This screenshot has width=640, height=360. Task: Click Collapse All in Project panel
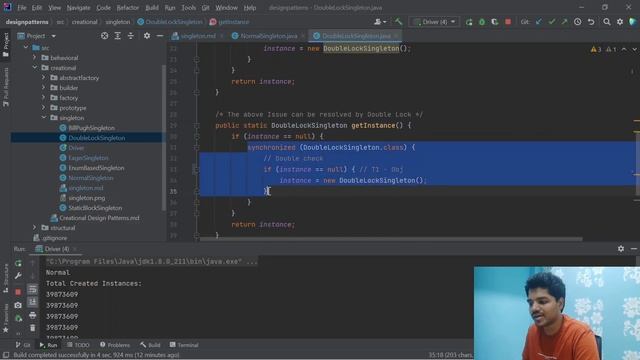[131, 36]
